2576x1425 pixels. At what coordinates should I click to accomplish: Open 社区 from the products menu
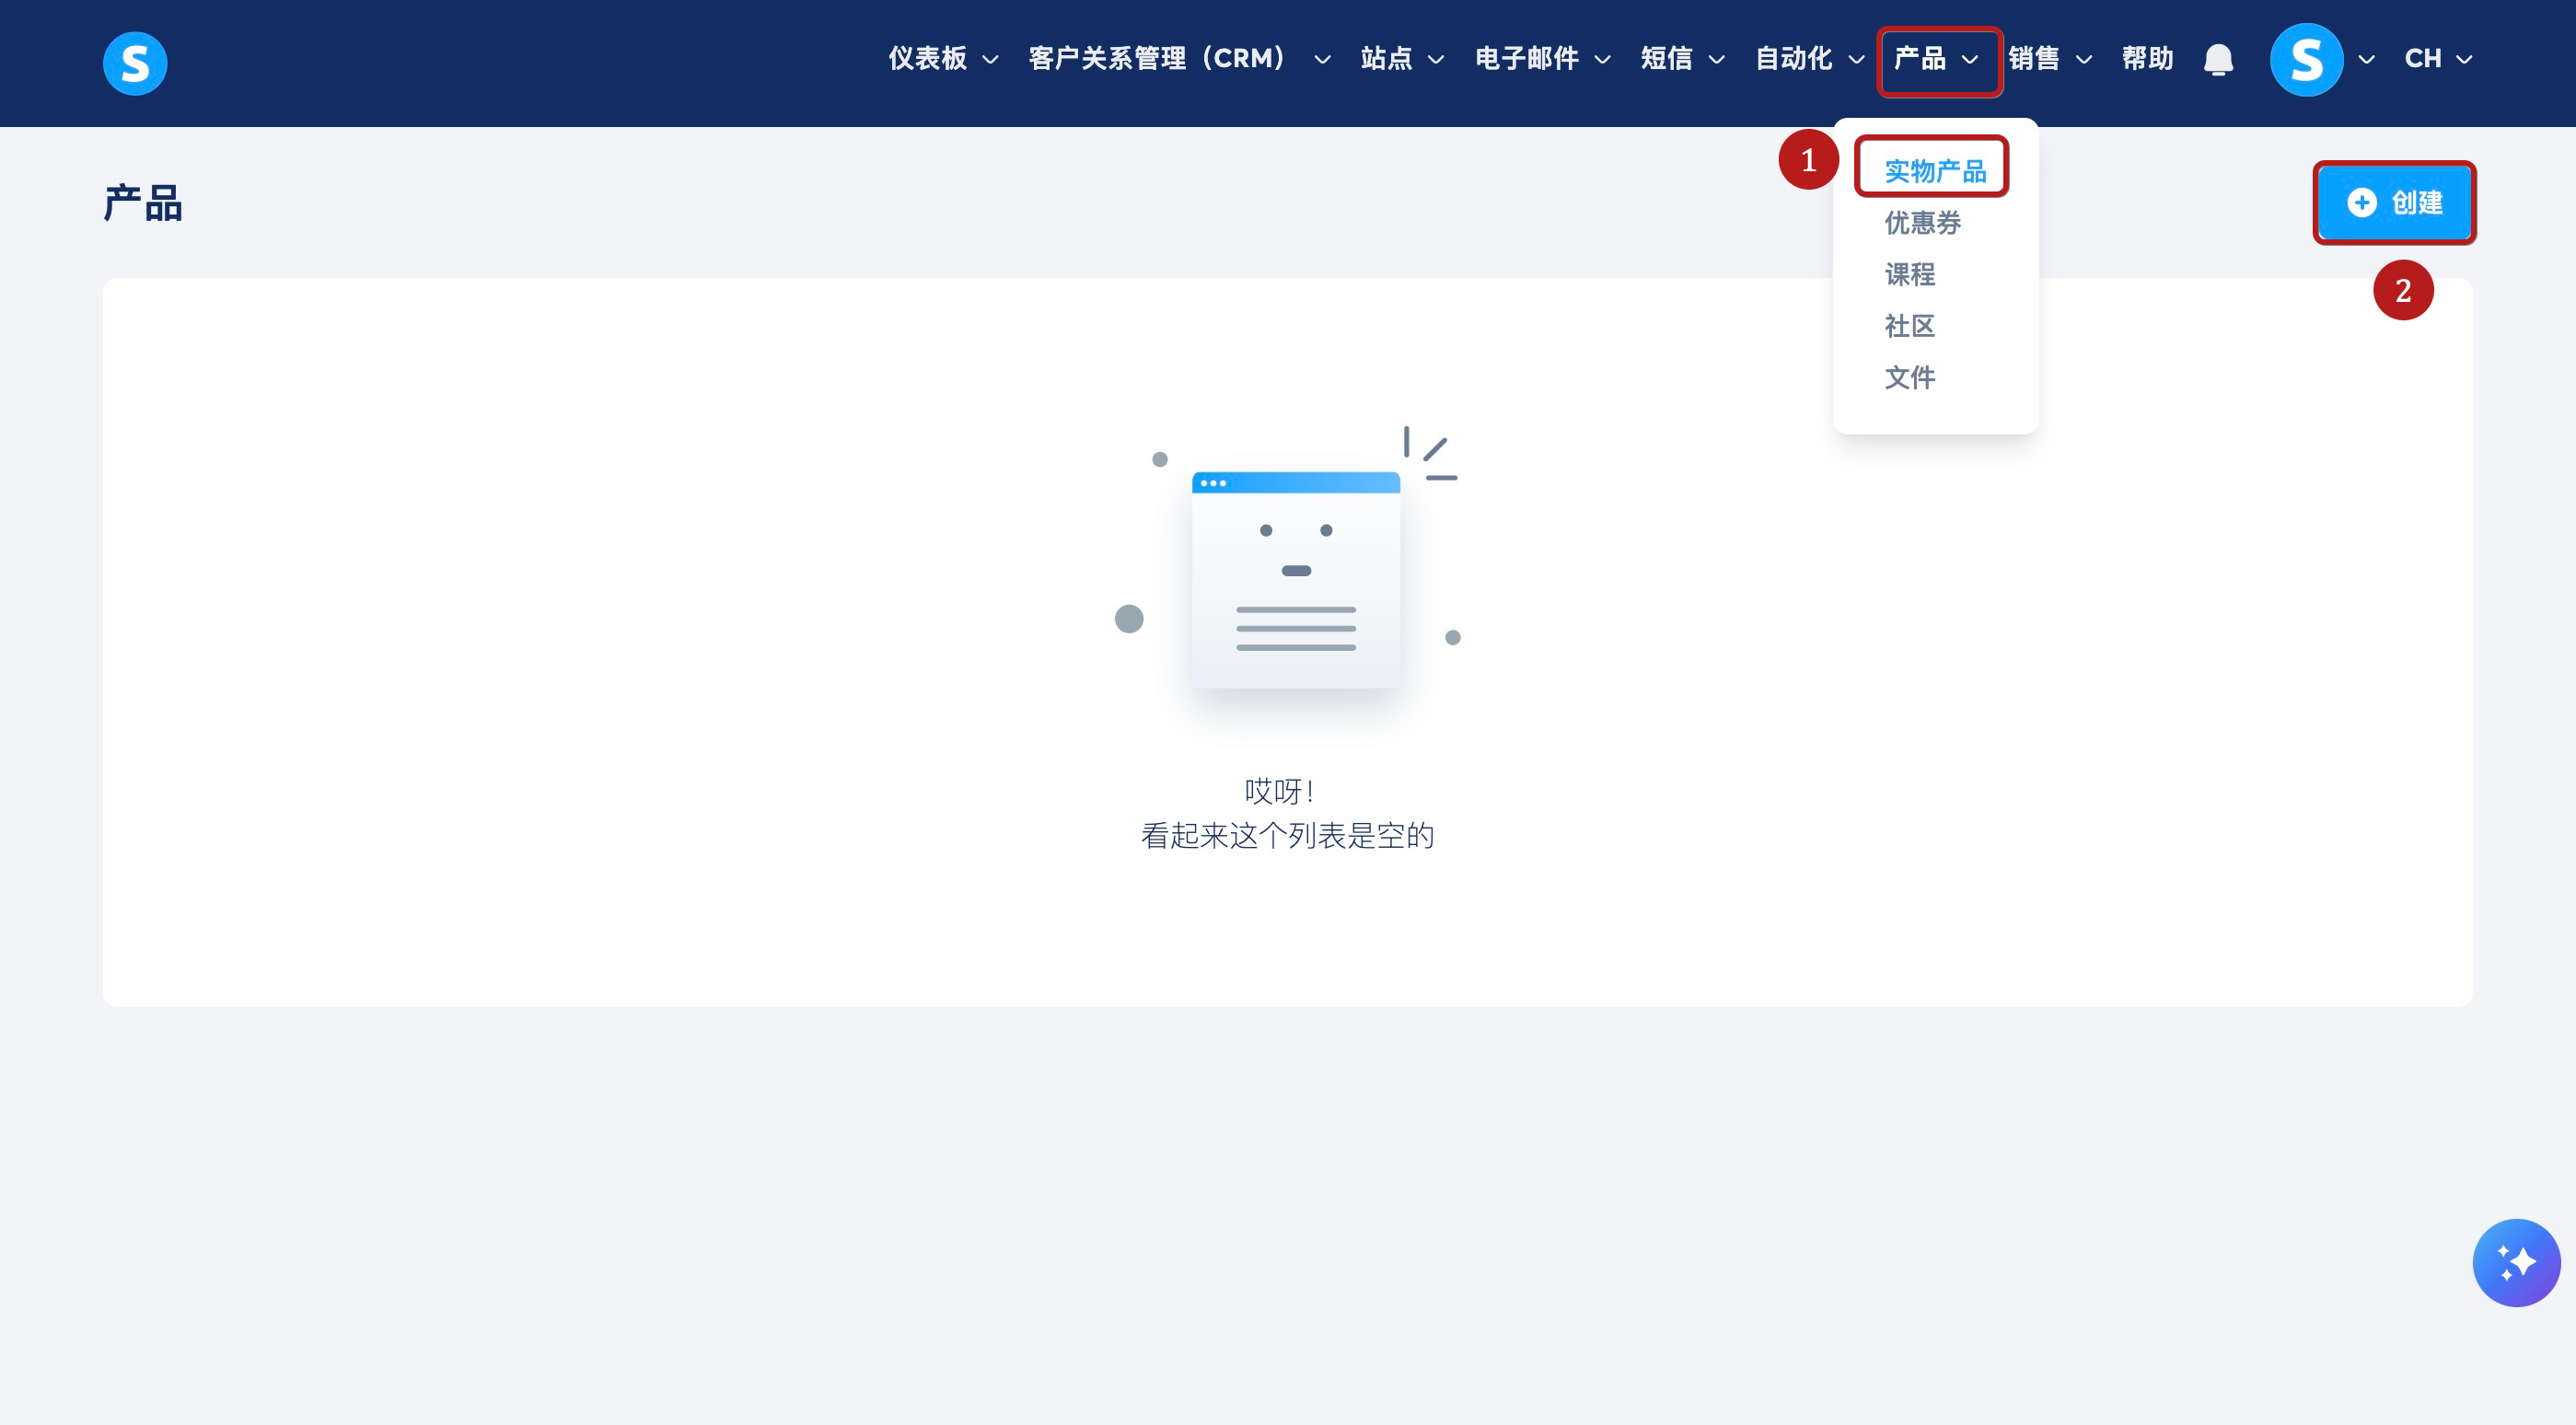(x=1909, y=326)
